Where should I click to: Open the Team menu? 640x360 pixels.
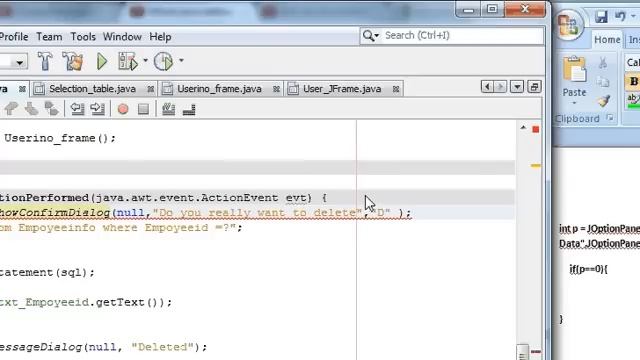49,37
